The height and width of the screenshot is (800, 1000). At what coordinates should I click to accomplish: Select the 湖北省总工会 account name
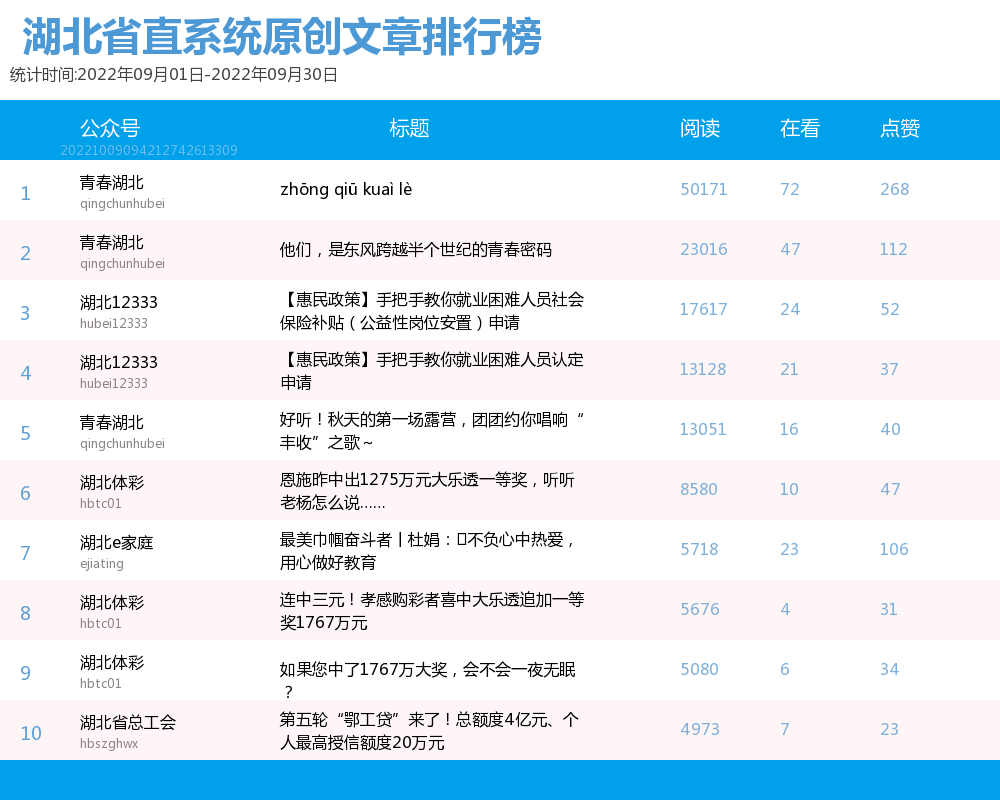[128, 723]
